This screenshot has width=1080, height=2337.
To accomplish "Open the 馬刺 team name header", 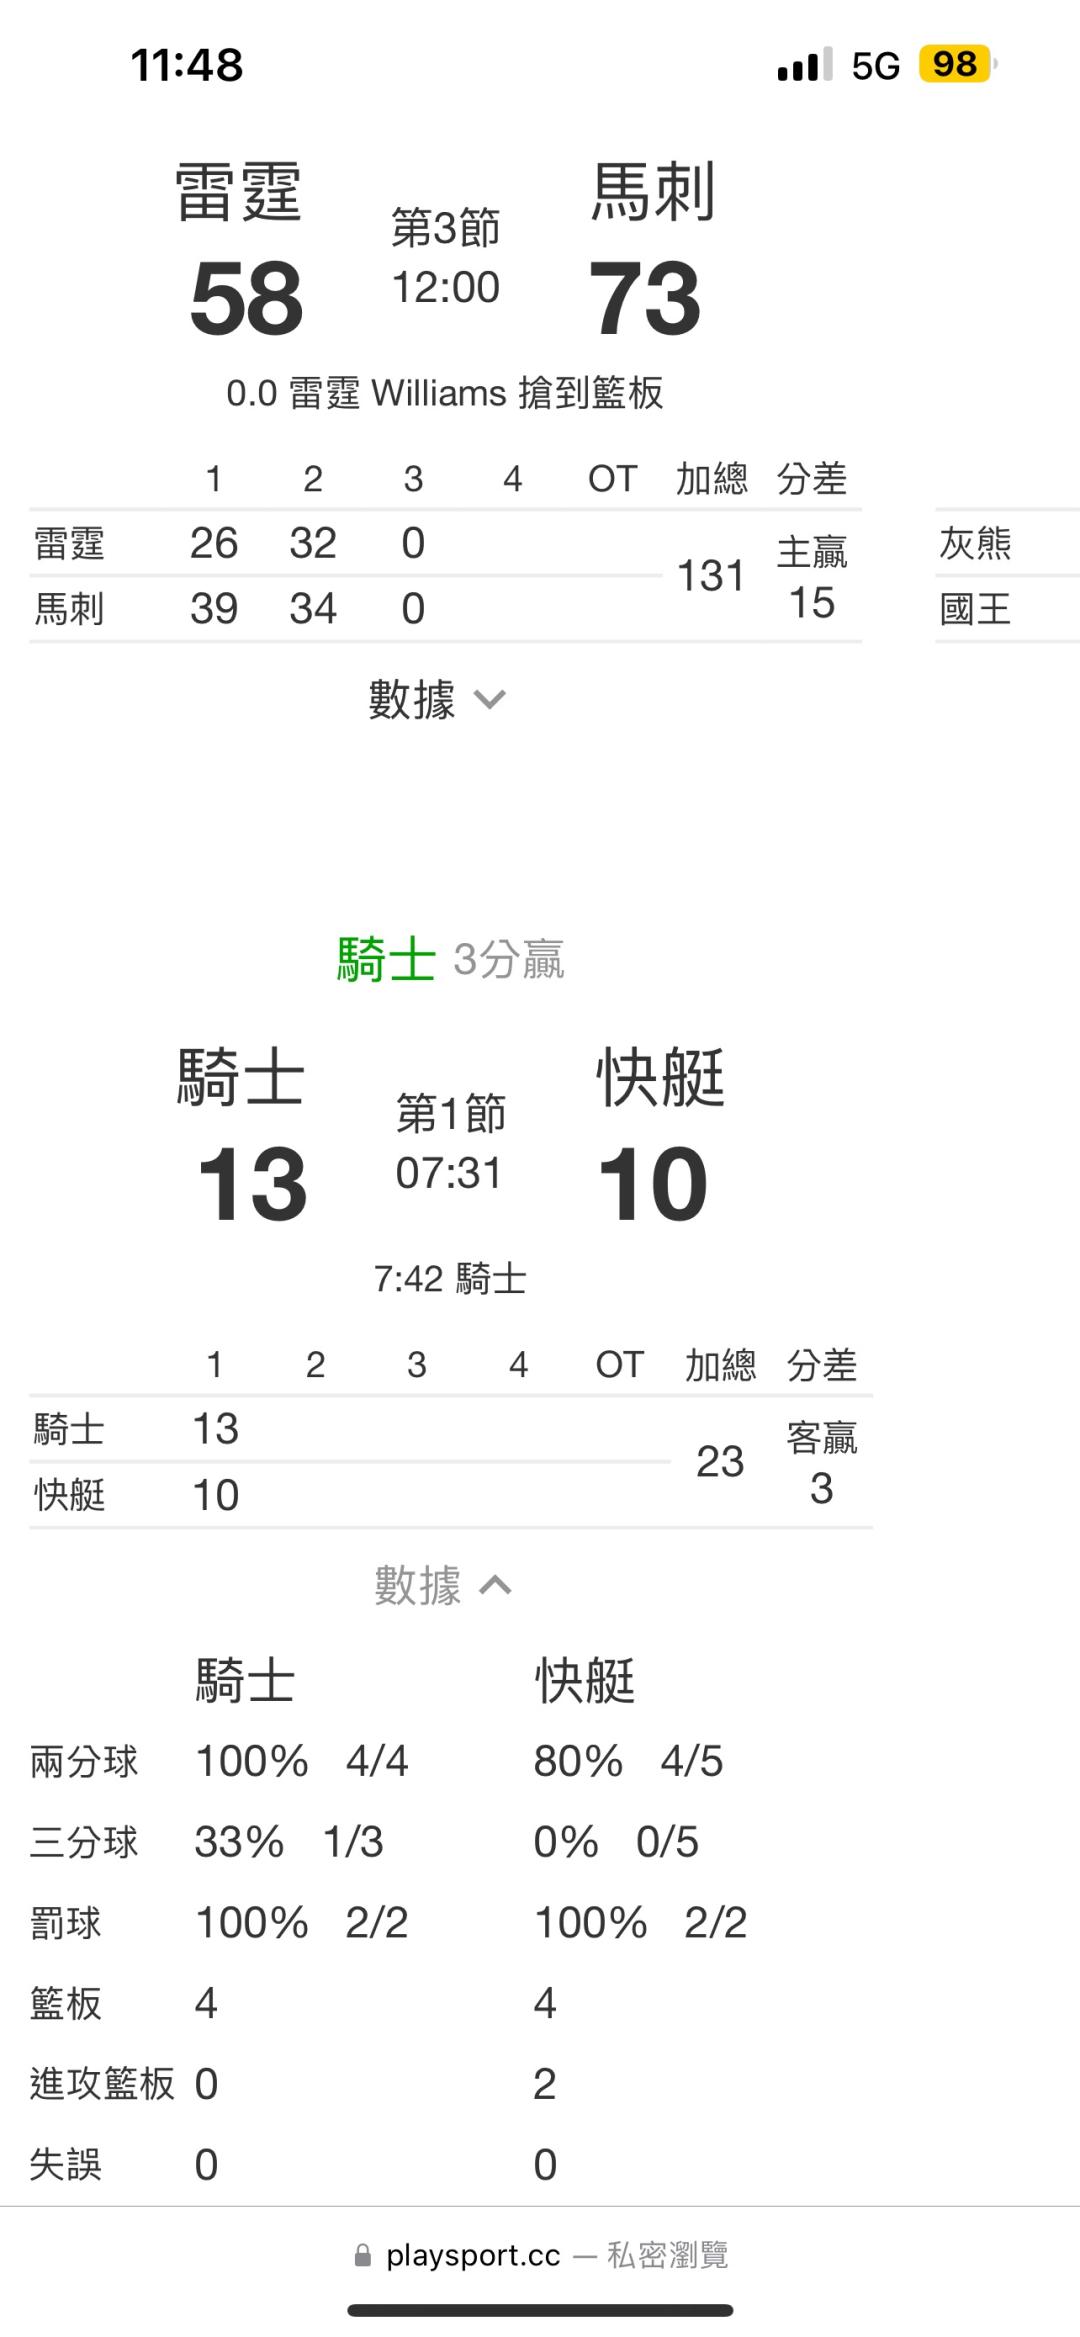I will point(652,192).
